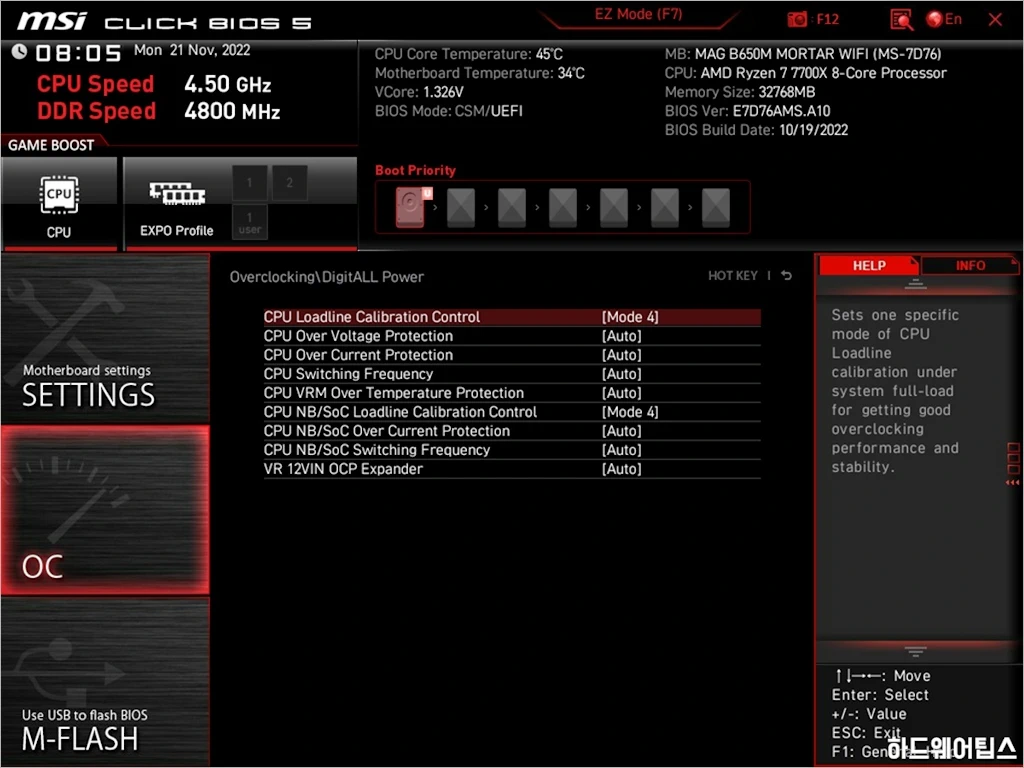Viewport: 1024px width, 768px height.
Task: Click the MSI Click BIOS 5 logo
Action: pyautogui.click(x=165, y=22)
